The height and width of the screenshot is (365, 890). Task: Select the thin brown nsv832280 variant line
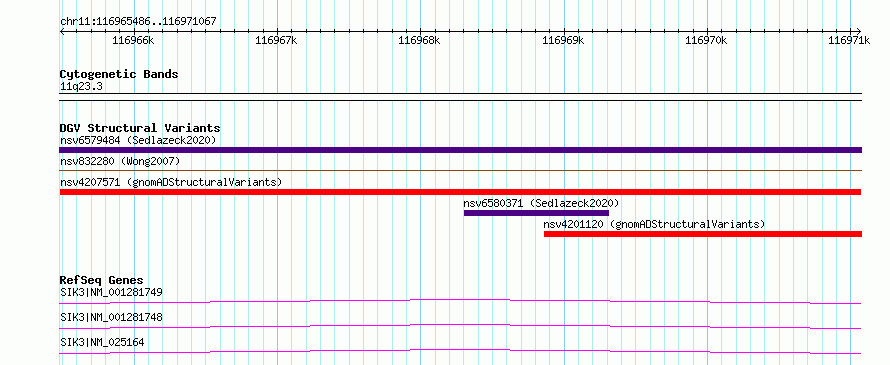(x=460, y=170)
